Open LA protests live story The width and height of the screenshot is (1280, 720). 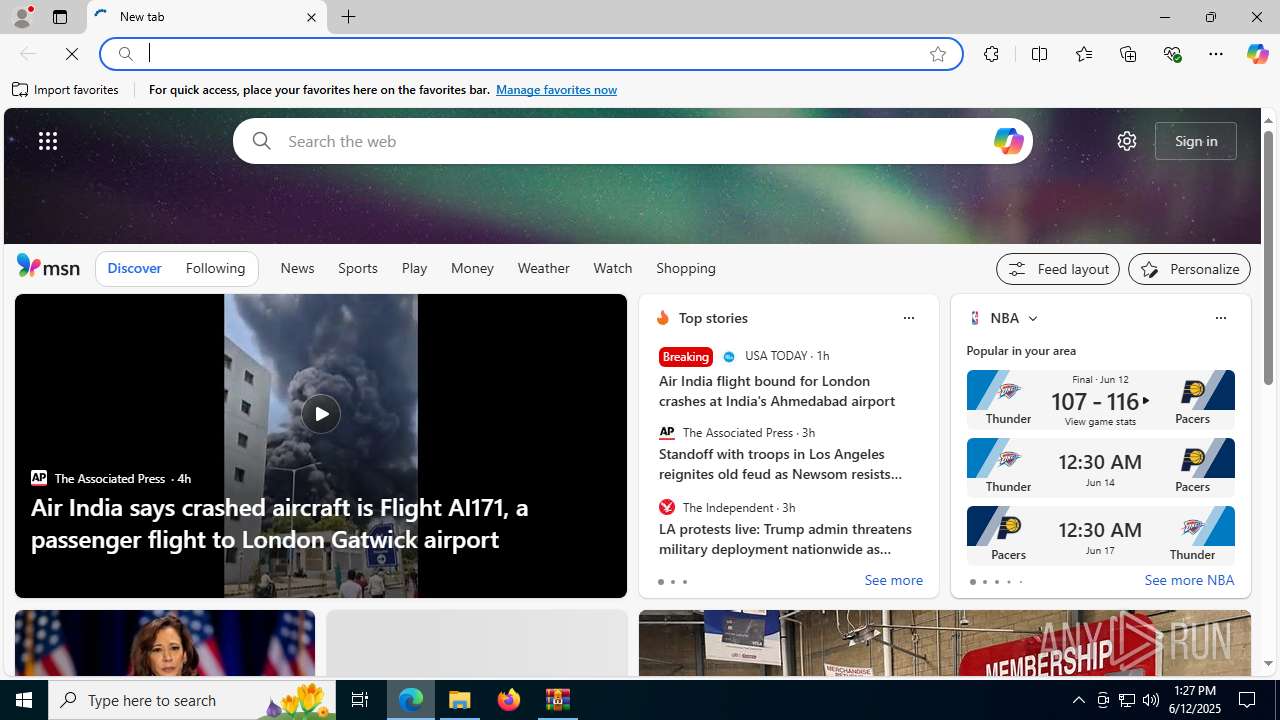tap(785, 539)
